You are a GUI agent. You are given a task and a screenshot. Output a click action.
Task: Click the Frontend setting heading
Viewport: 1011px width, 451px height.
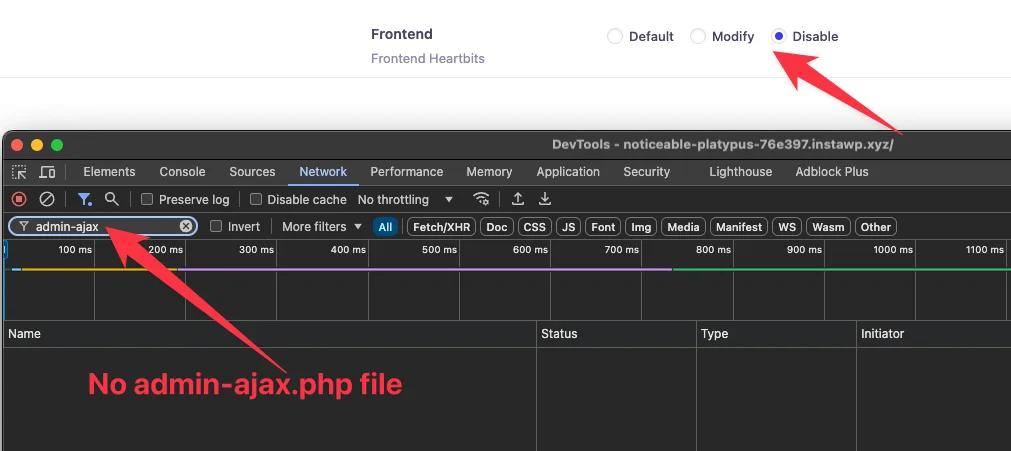402,34
